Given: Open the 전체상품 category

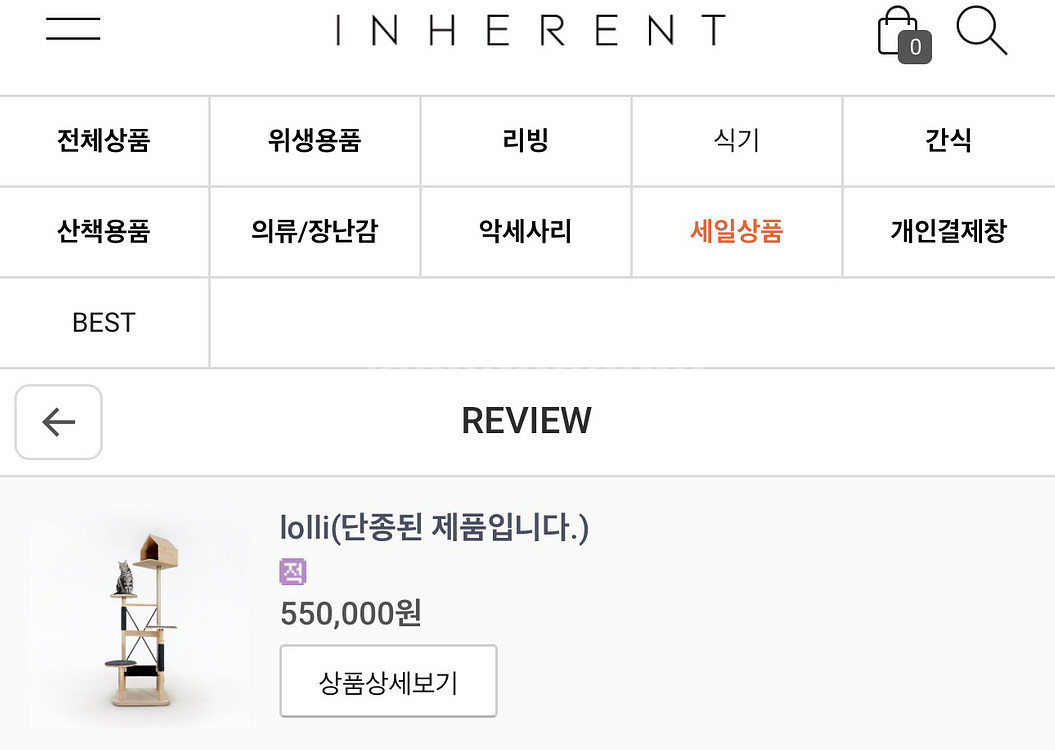Looking at the screenshot, I should (104, 141).
